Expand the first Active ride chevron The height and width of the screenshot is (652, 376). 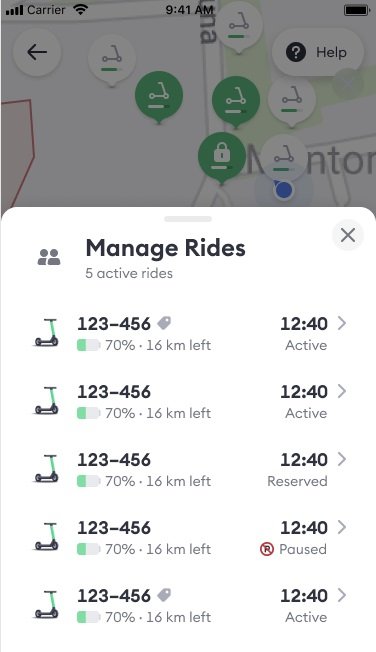click(341, 323)
